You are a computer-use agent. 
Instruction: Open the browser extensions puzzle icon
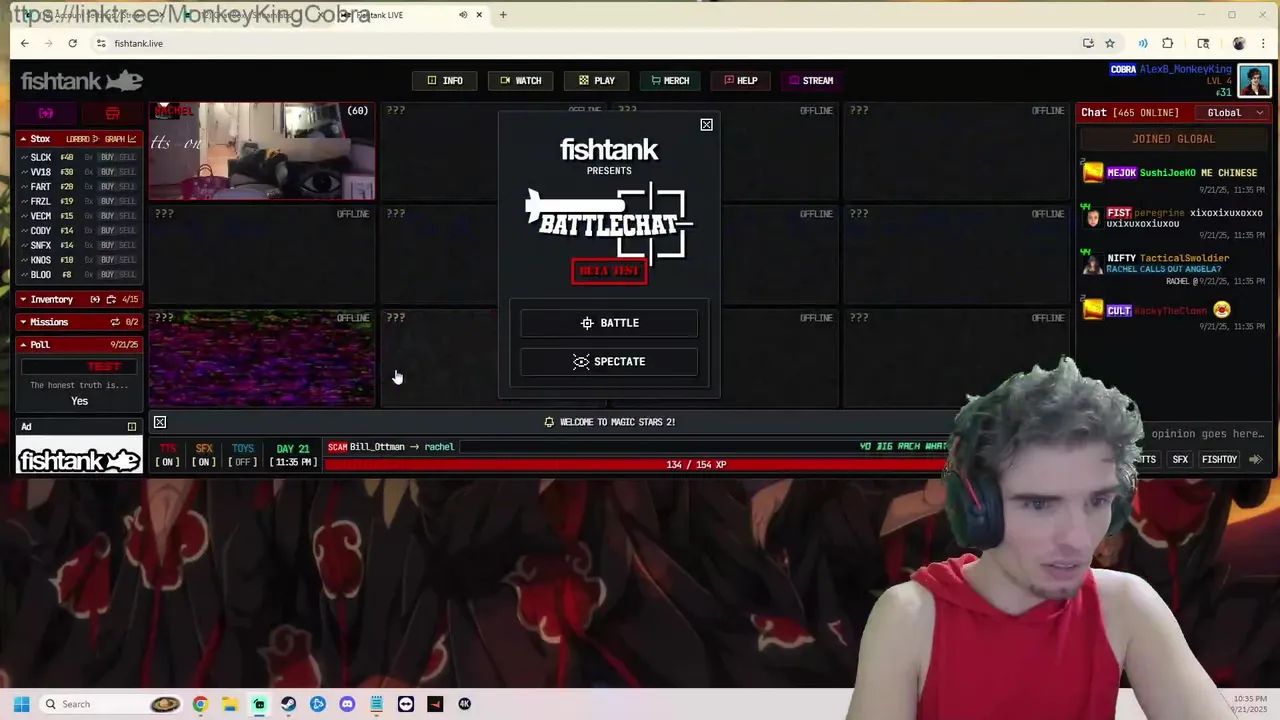coord(1168,44)
